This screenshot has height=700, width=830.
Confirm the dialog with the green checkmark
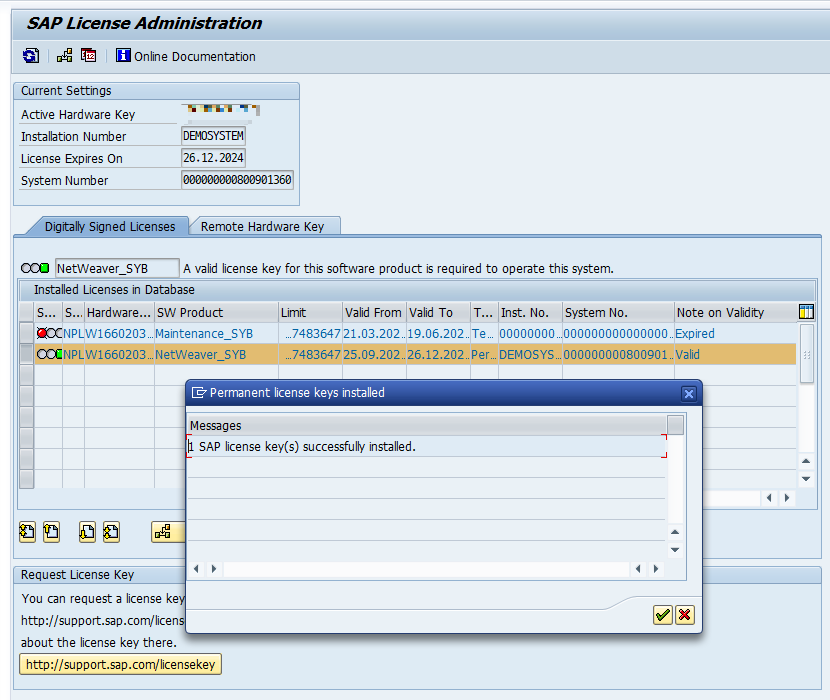[662, 615]
